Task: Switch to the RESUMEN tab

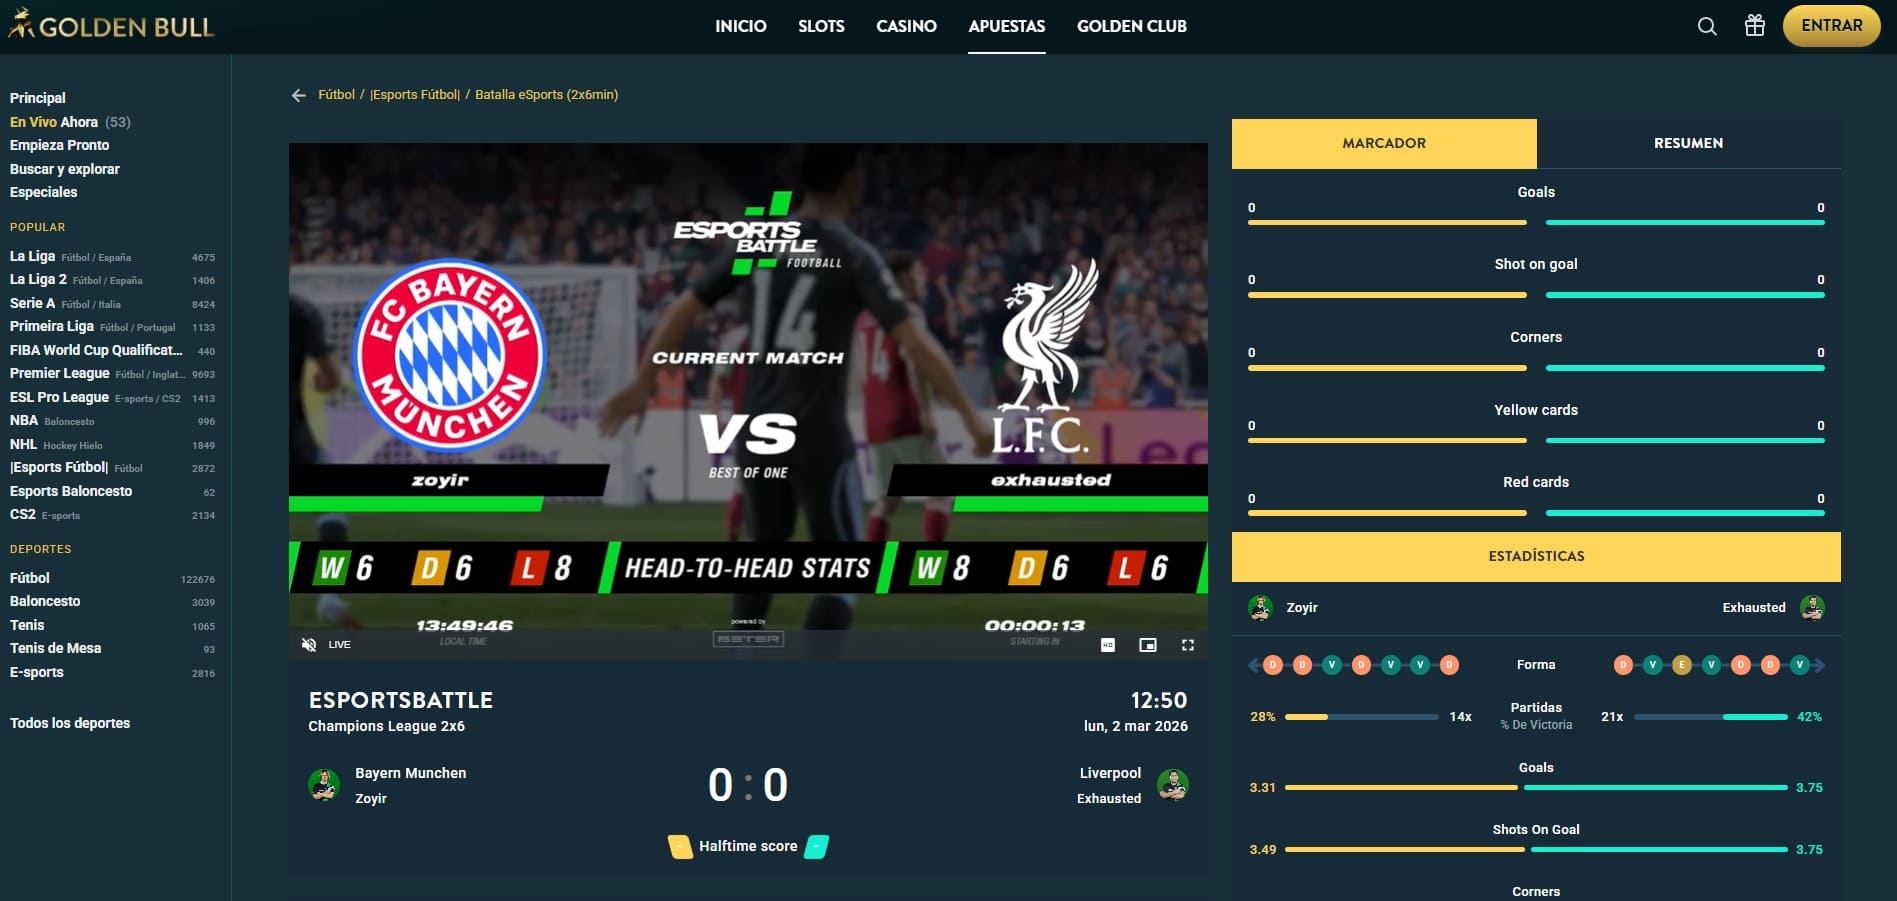Action: tap(1688, 143)
